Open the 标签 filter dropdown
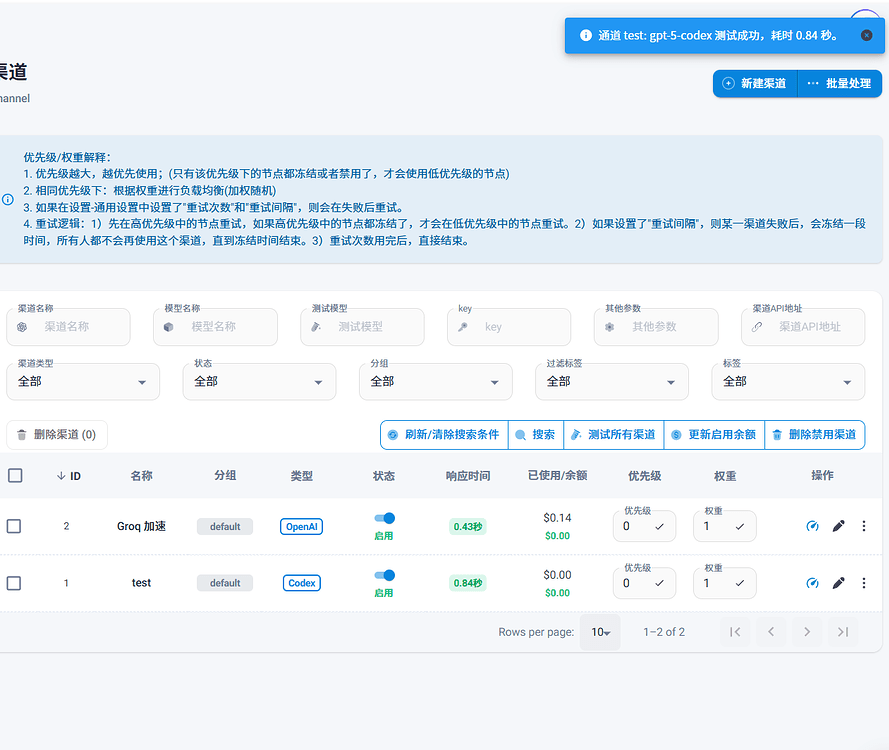This screenshot has width=889, height=750. (788, 382)
